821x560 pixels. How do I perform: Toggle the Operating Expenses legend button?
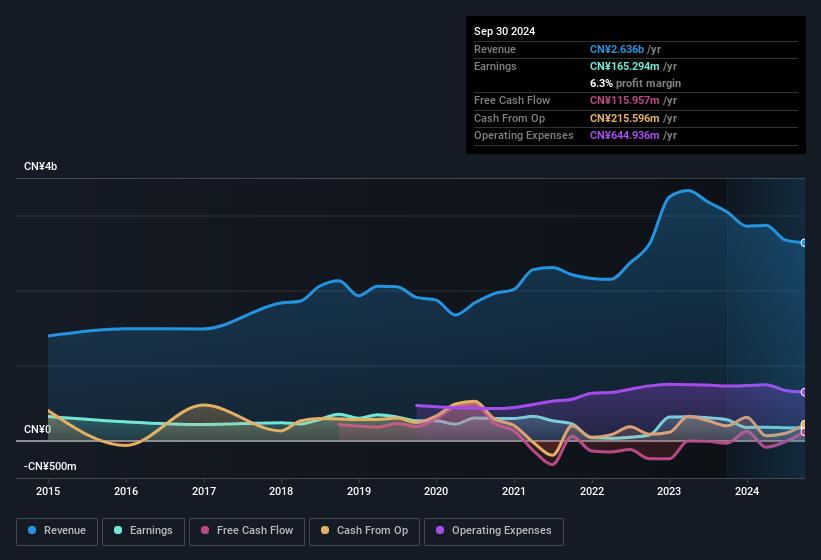[x=494, y=531]
